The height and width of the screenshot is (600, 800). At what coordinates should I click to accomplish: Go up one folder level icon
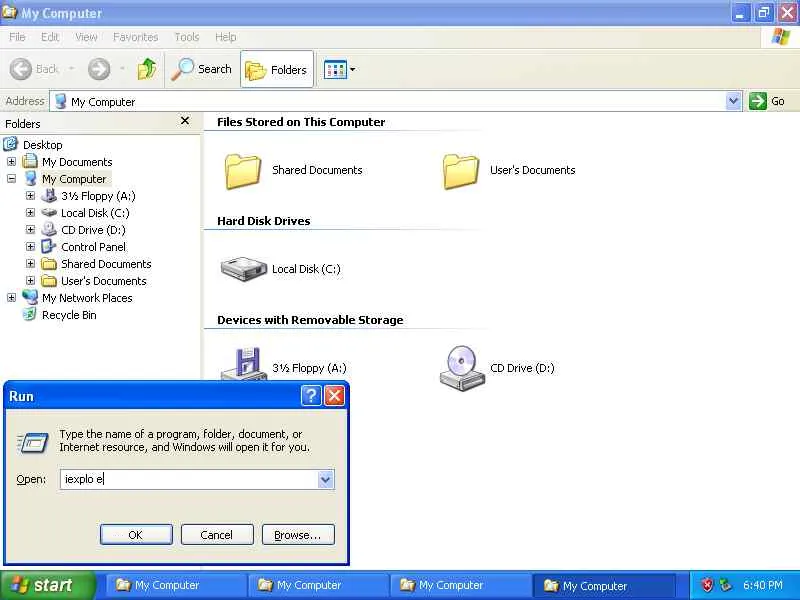point(147,69)
